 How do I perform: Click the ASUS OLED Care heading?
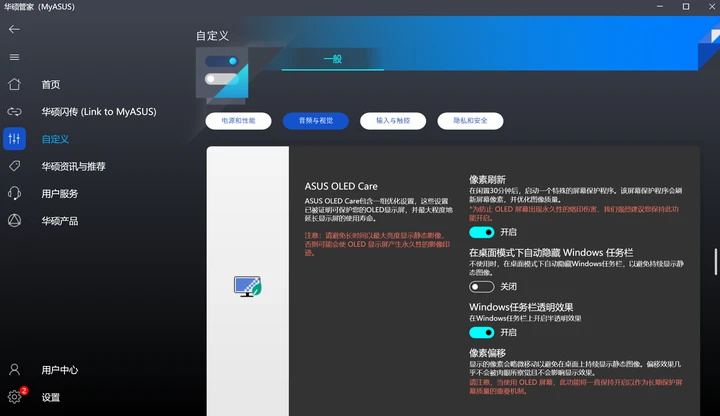point(341,186)
